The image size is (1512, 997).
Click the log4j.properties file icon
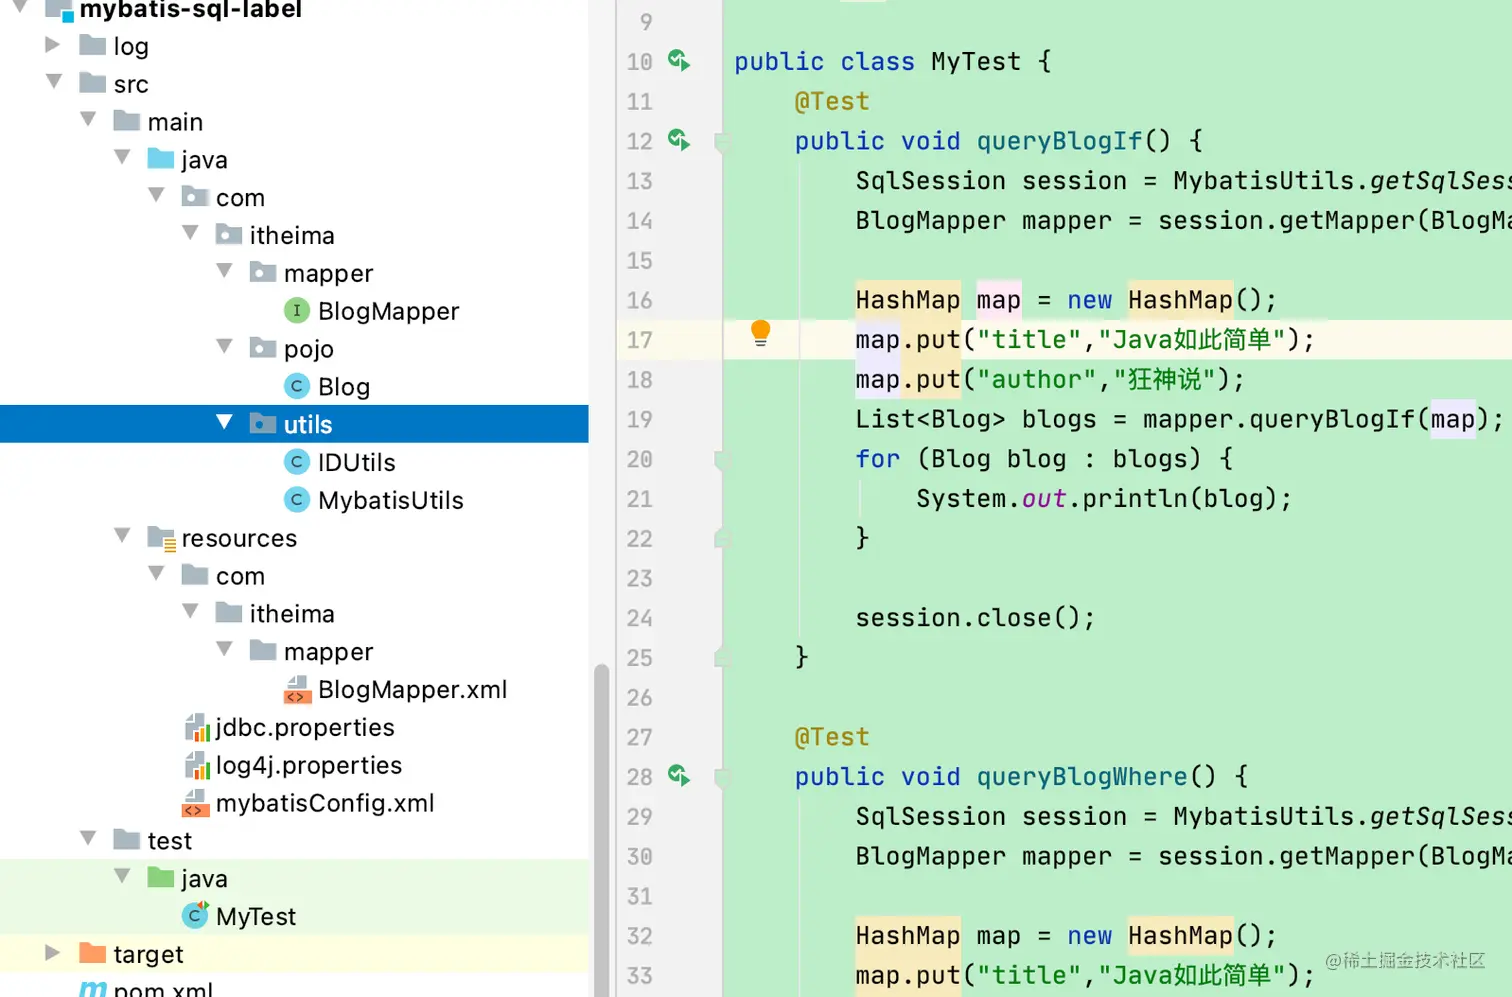[x=196, y=766]
